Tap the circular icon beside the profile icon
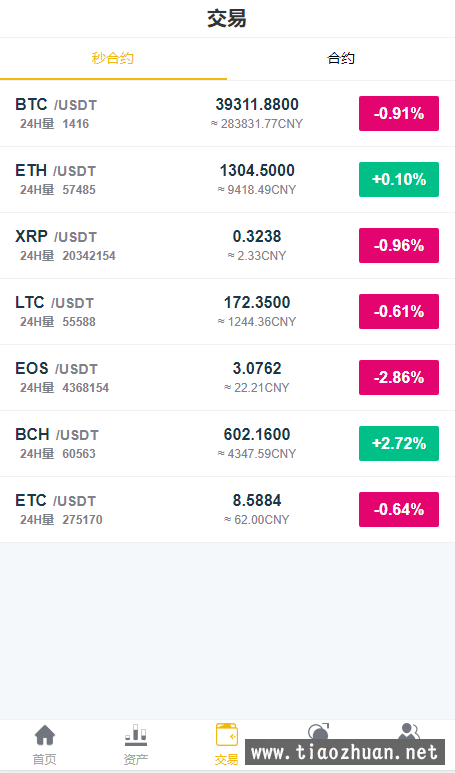 point(318,731)
